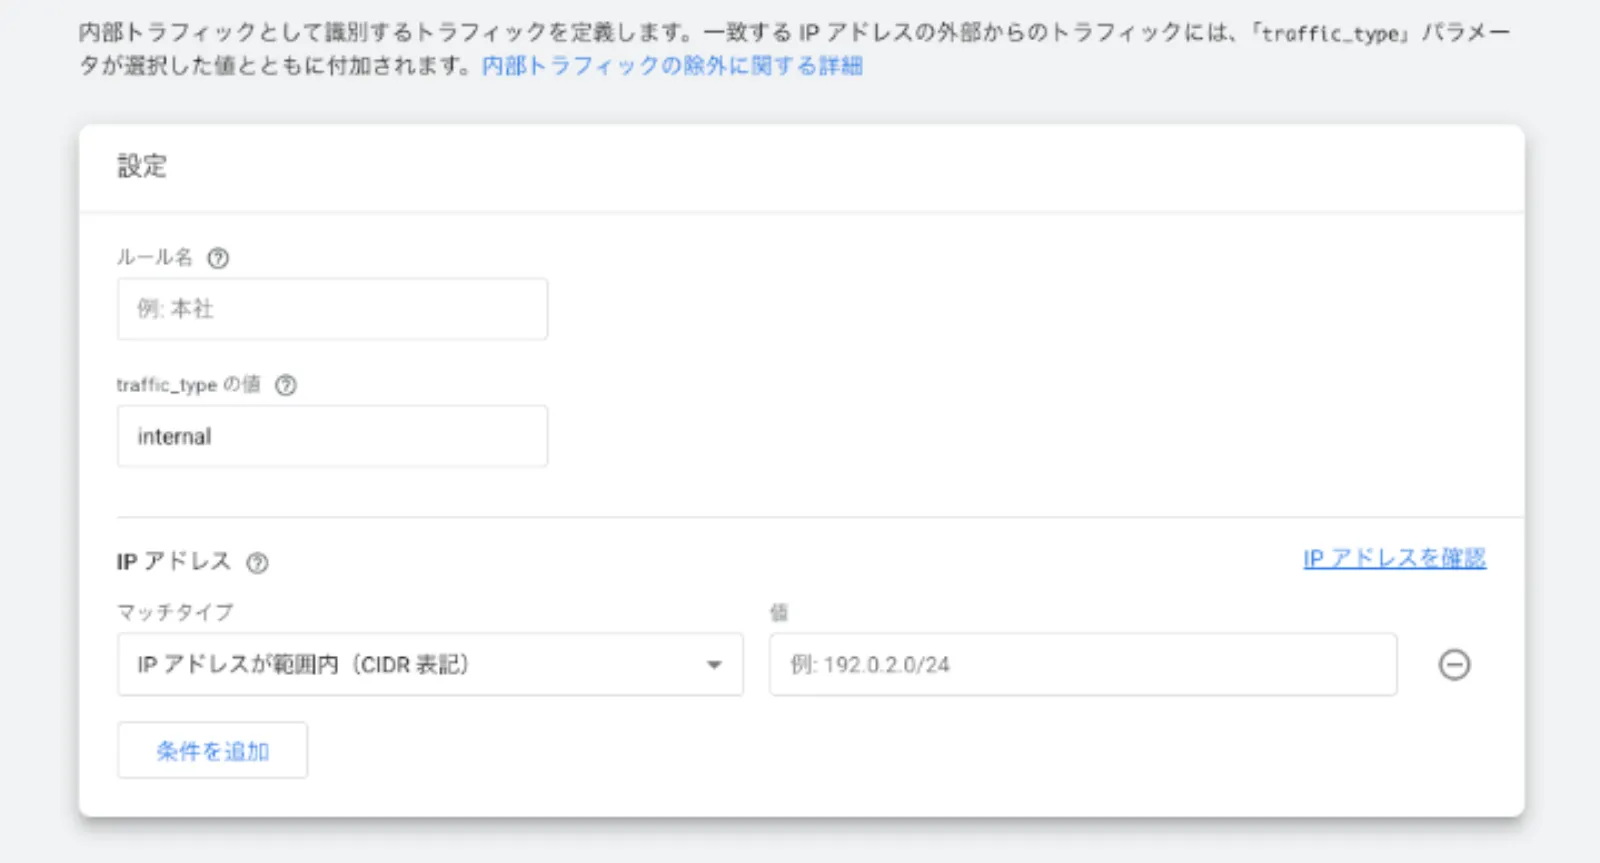Click the IP アドレス section heading
Screen dimensions: 1600x863
pos(174,561)
